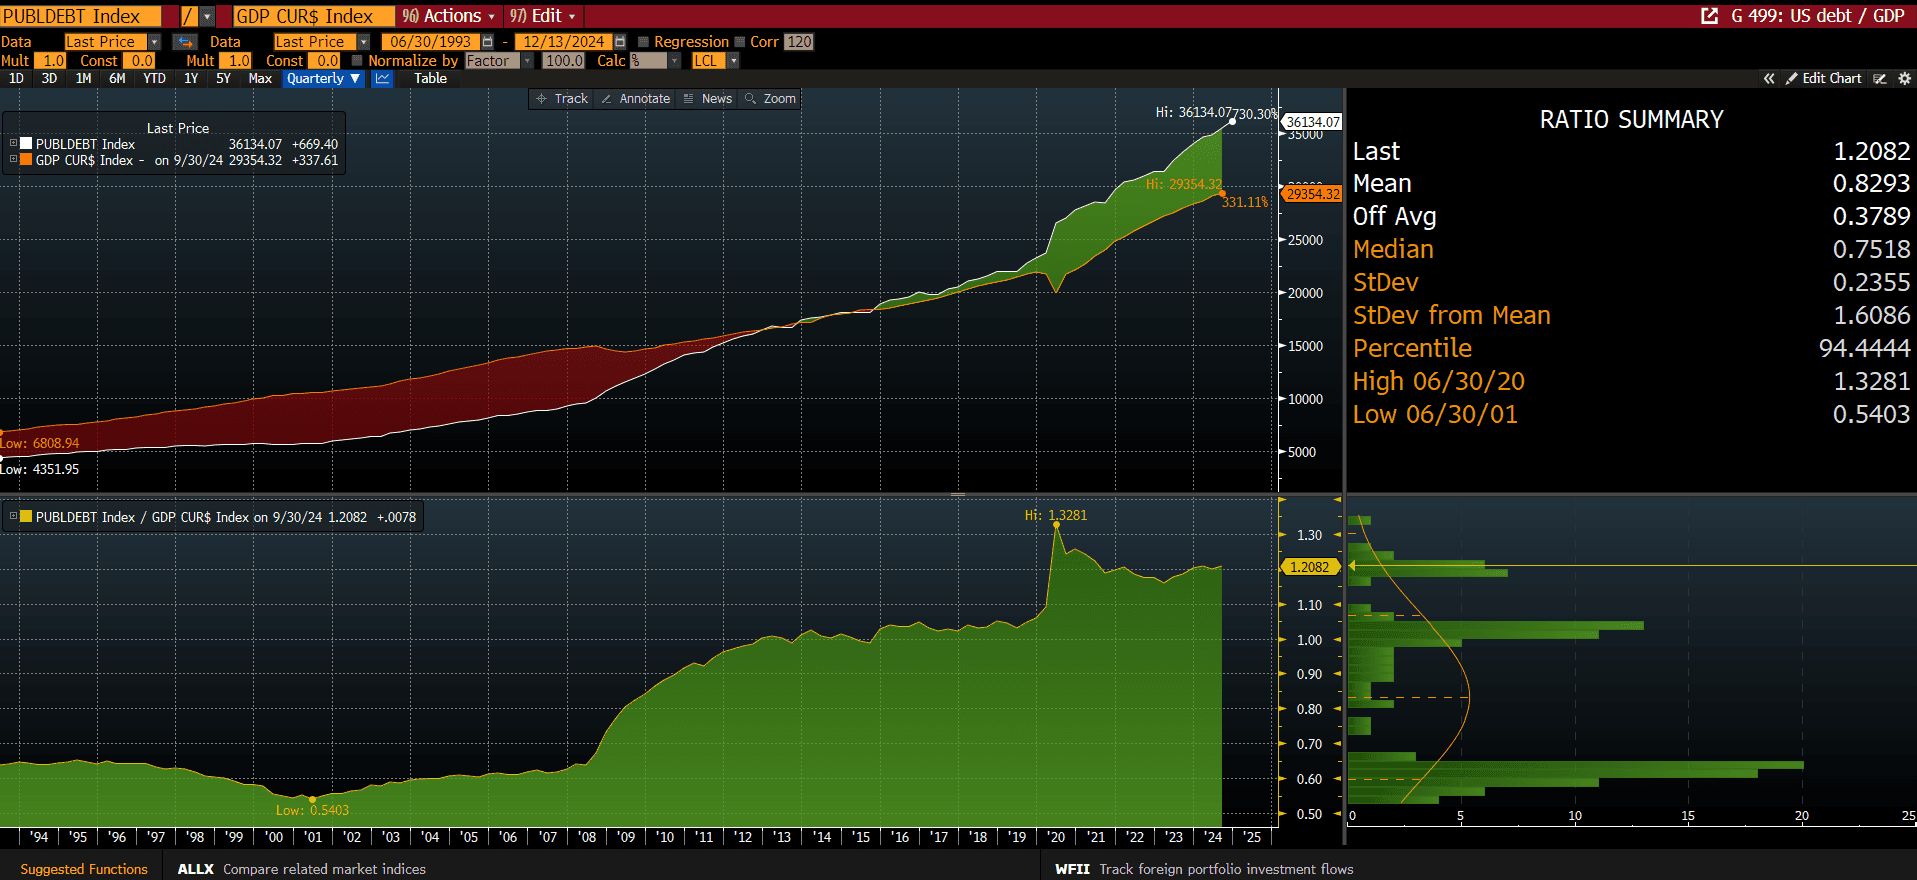Click the Corr period field showing 120
Viewport: 1917px width, 880px height.
coord(799,42)
